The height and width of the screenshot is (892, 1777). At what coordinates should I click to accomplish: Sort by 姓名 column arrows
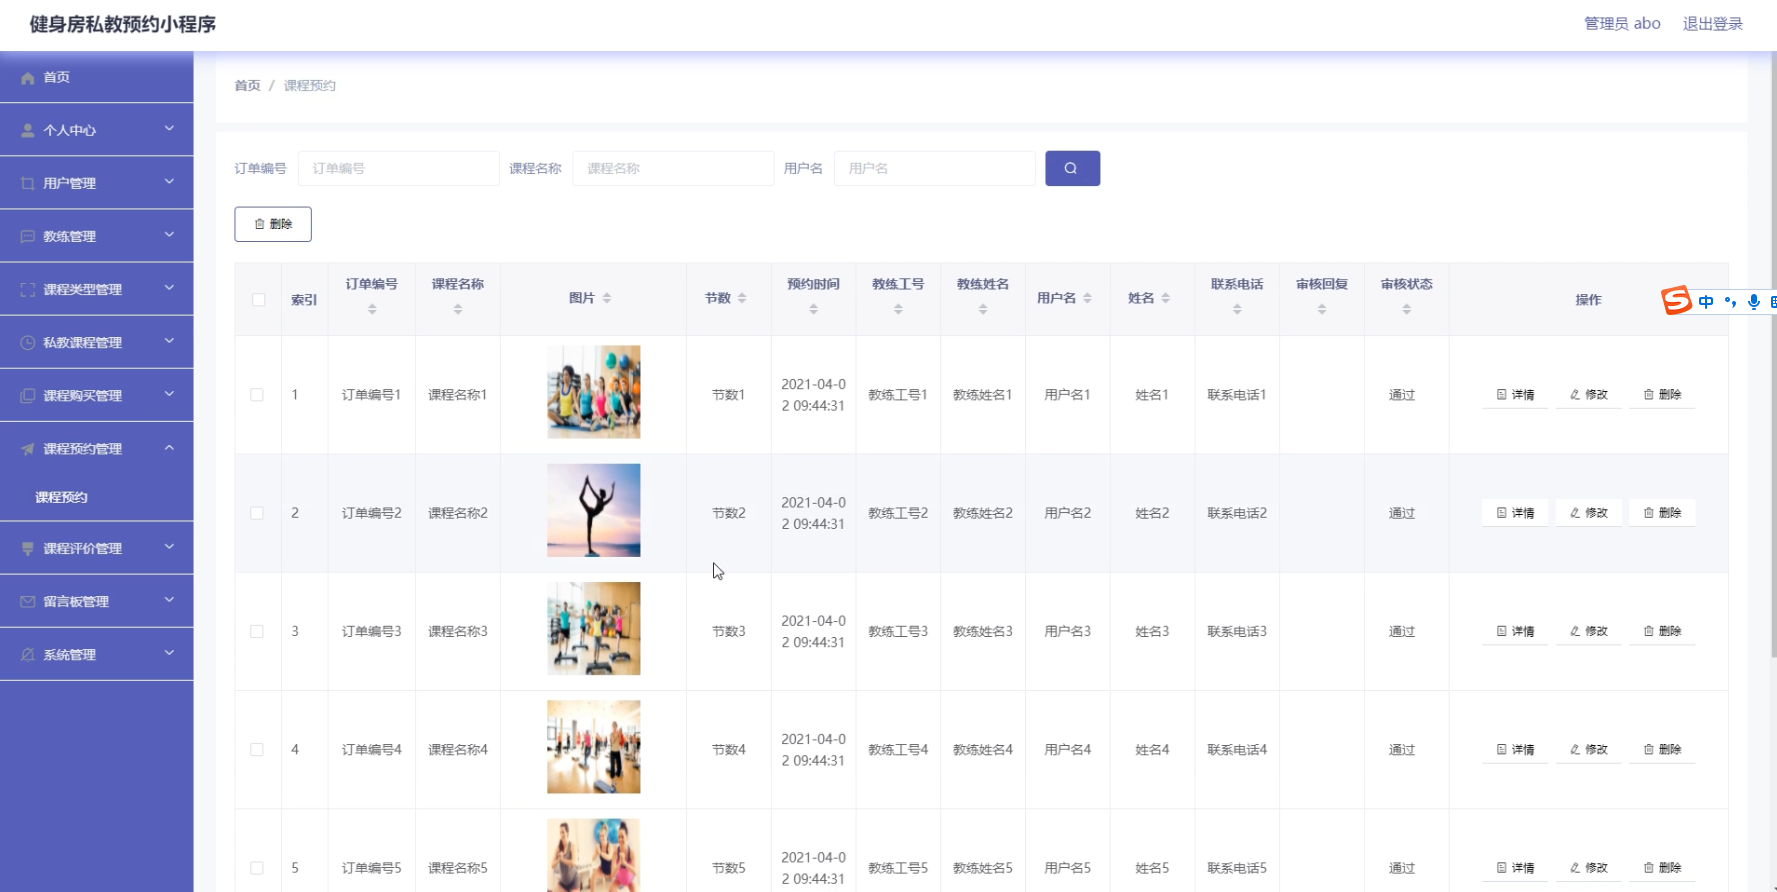point(1165,298)
